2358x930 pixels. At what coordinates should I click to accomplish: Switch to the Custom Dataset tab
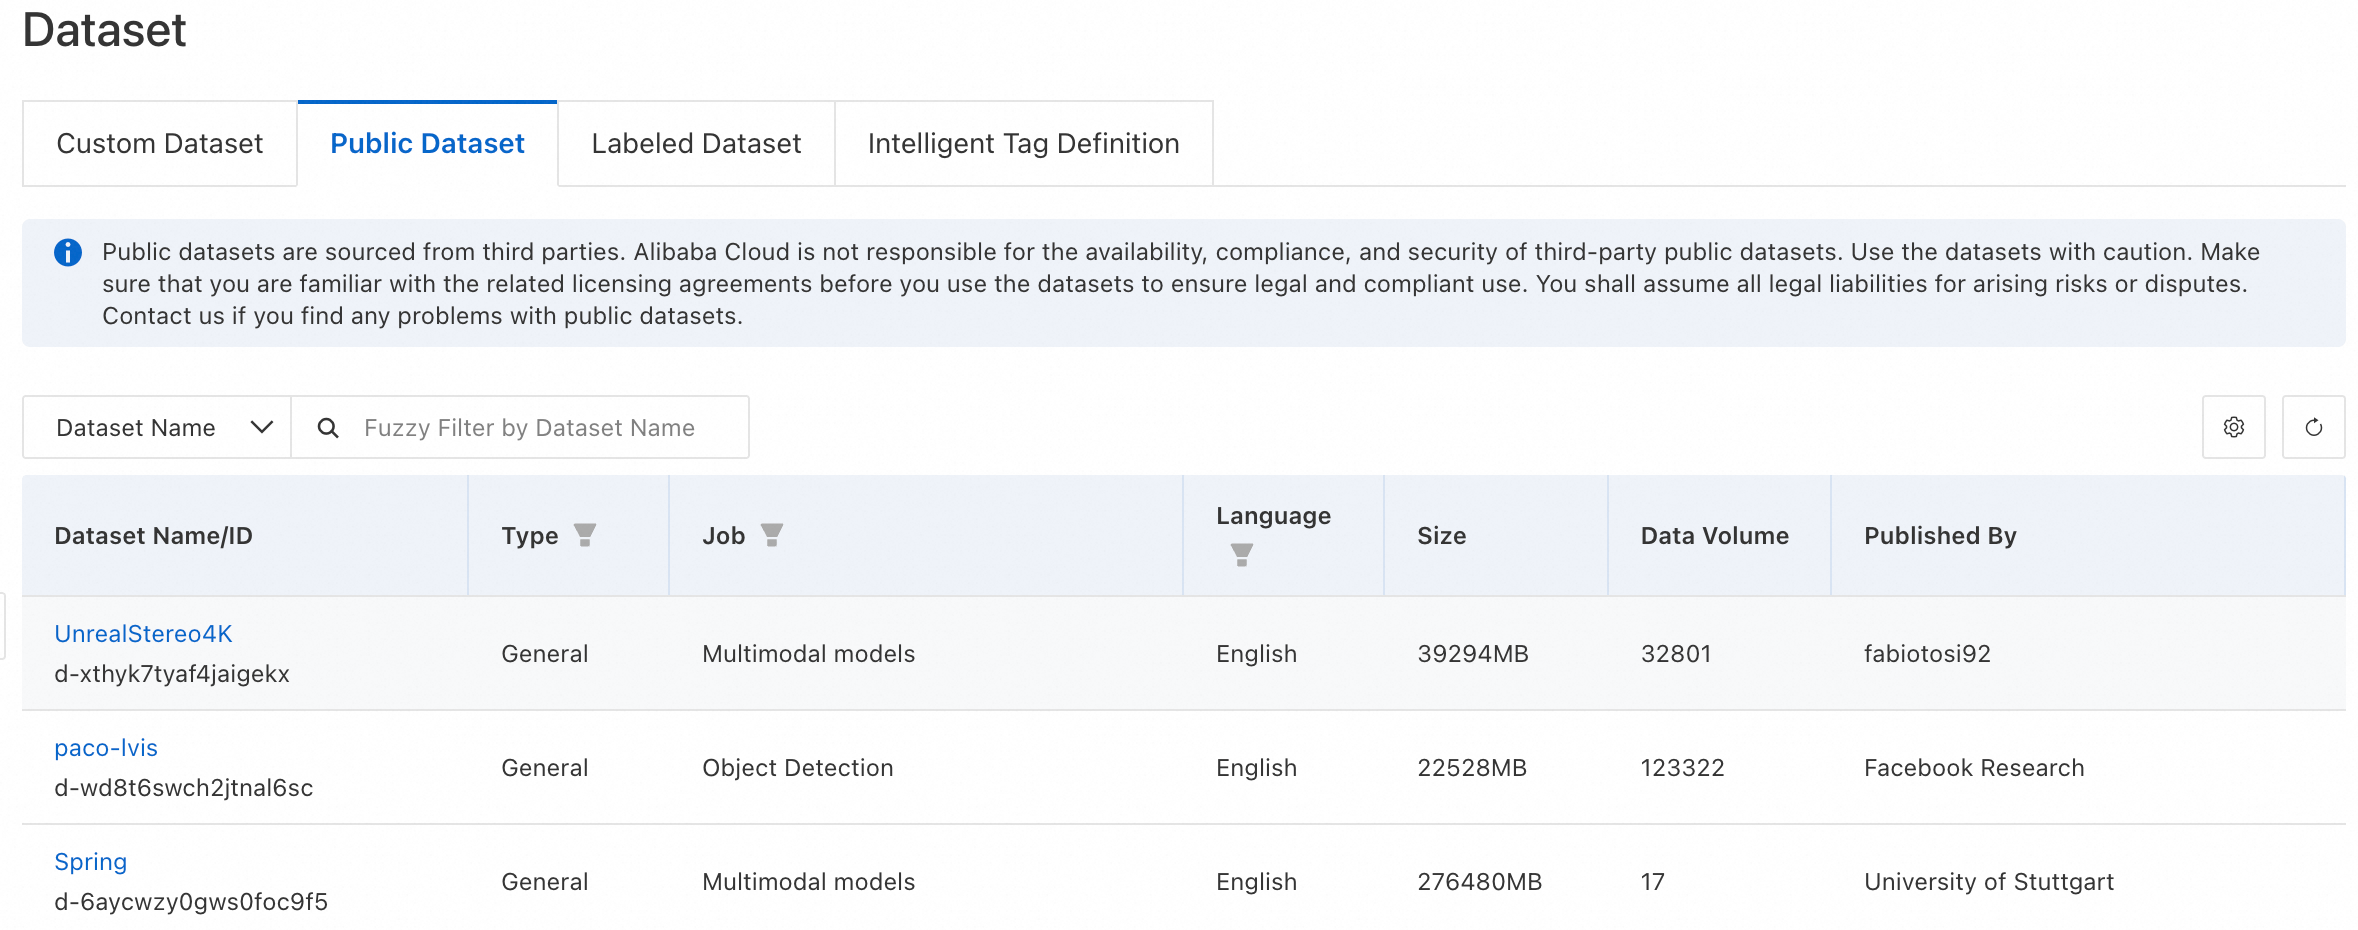(160, 144)
